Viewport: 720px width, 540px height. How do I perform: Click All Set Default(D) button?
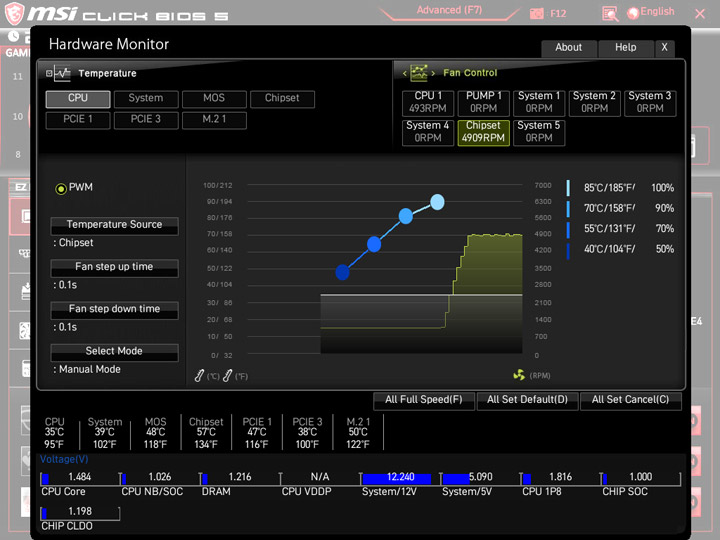click(528, 400)
